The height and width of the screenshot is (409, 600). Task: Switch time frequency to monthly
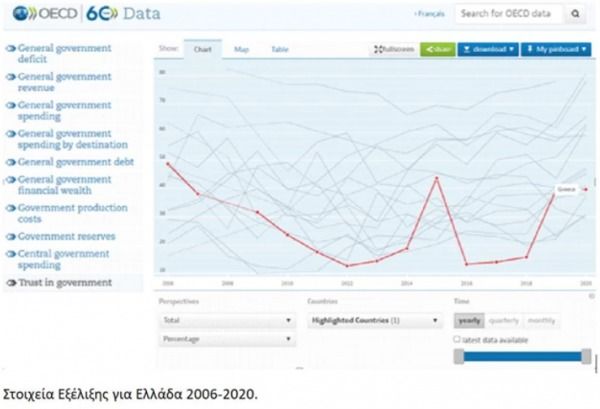541,321
